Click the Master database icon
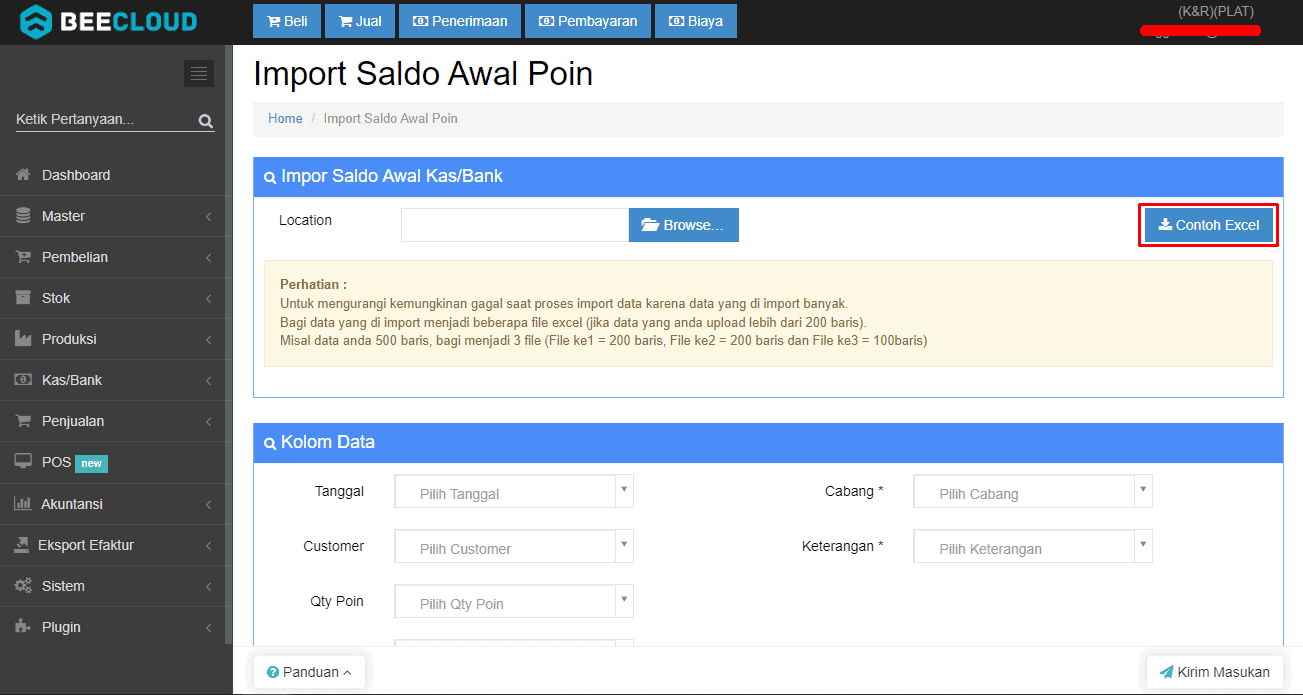The width and height of the screenshot is (1303, 695). (23, 216)
